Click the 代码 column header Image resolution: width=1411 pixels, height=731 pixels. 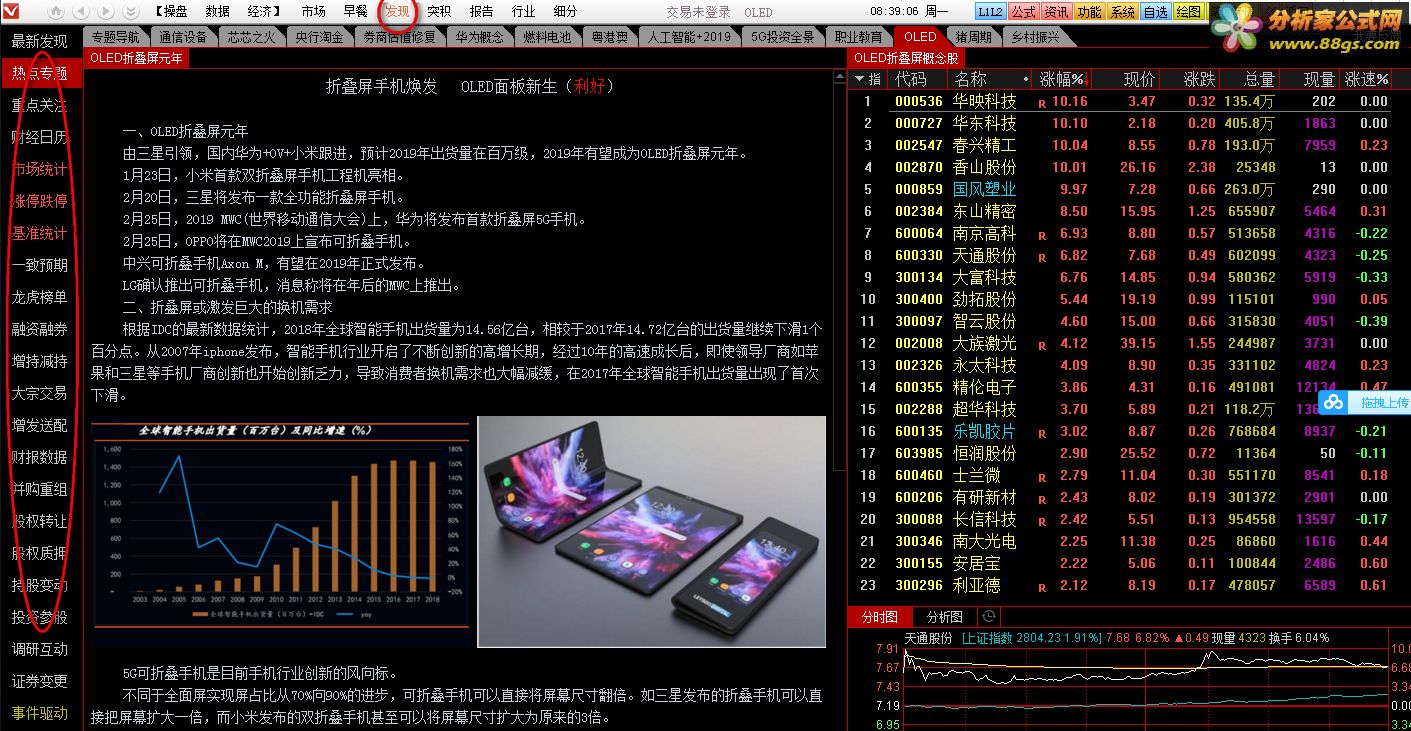pos(910,79)
